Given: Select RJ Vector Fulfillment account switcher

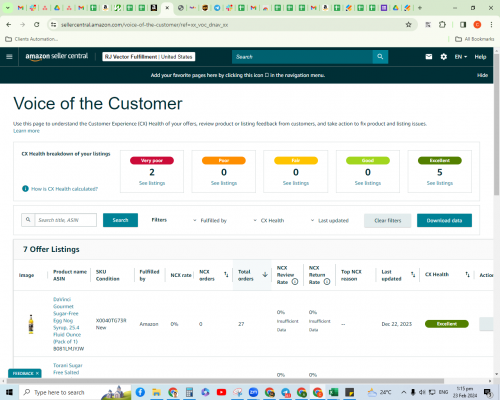Looking at the screenshot, I should [149, 57].
